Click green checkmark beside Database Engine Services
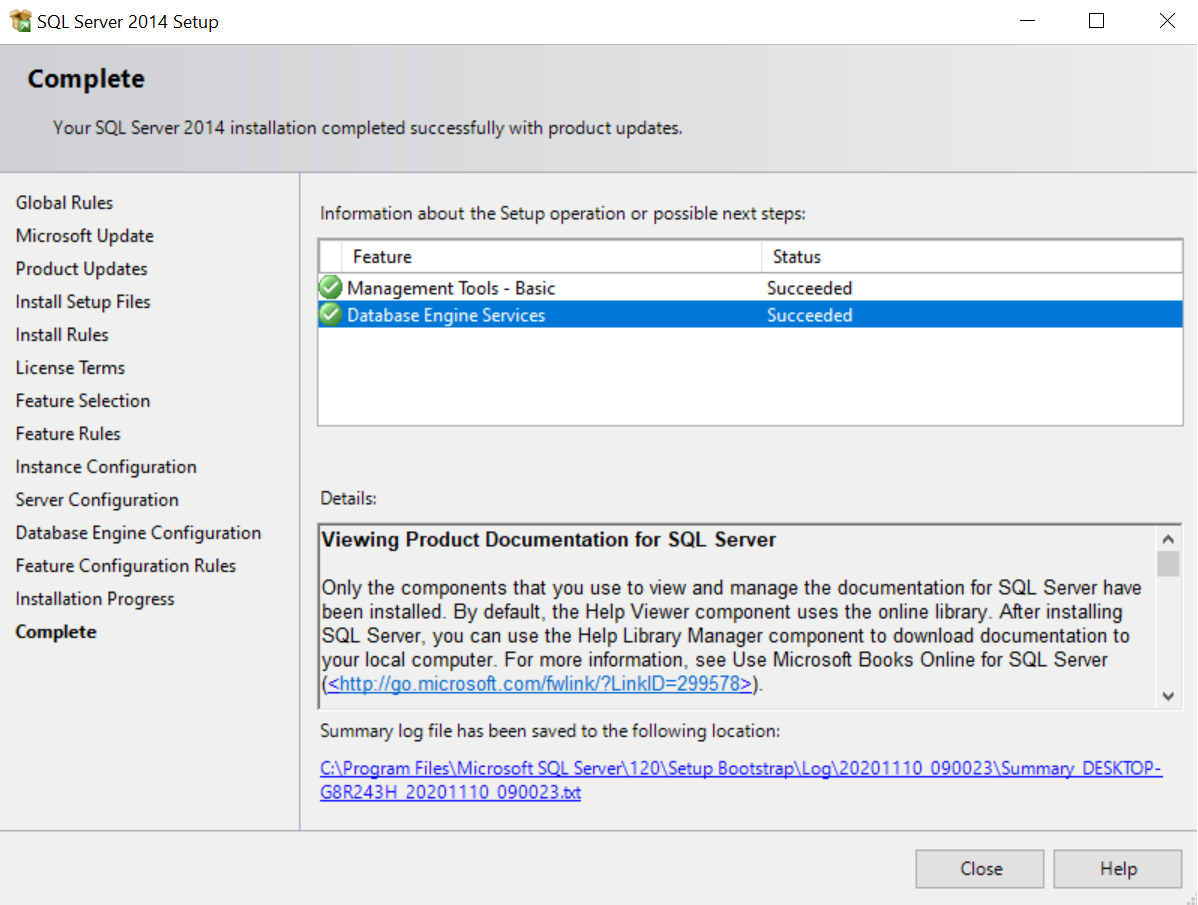The image size is (1198, 905). [x=331, y=315]
